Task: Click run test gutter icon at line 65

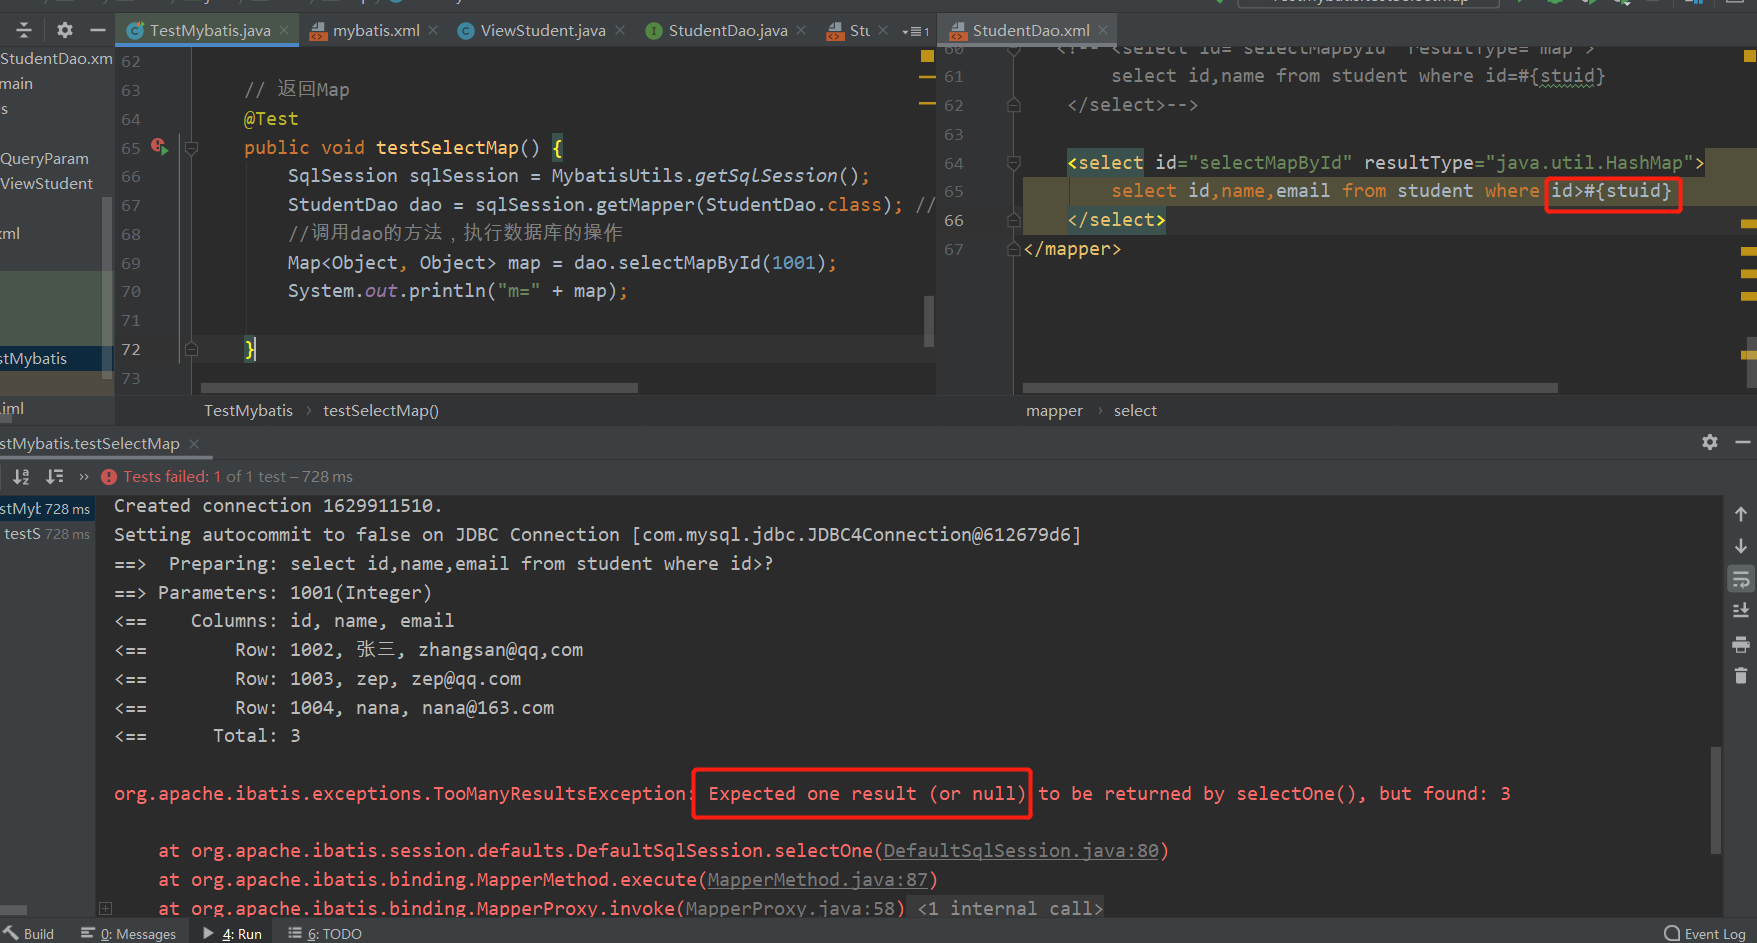Action: pos(159,147)
